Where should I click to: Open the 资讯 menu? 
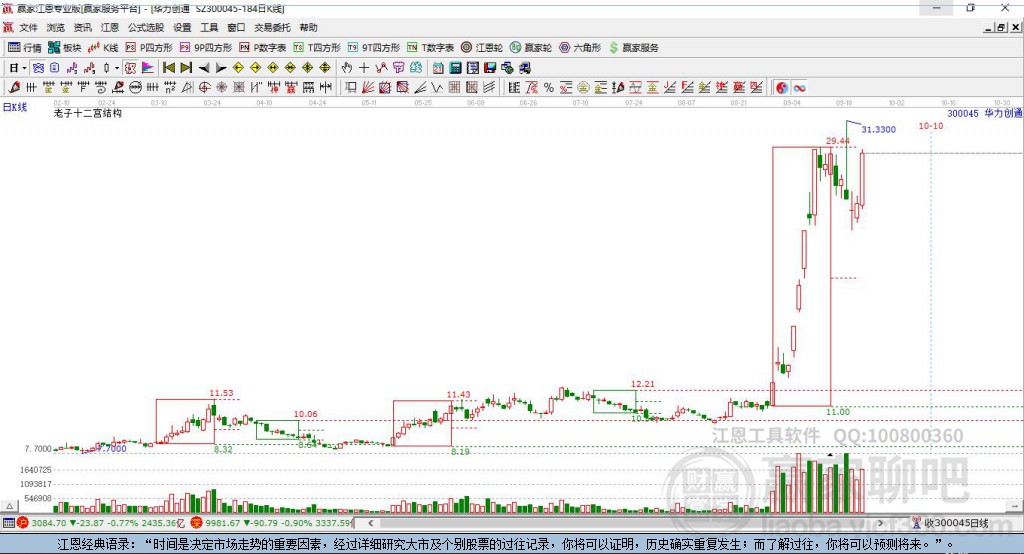[x=82, y=27]
